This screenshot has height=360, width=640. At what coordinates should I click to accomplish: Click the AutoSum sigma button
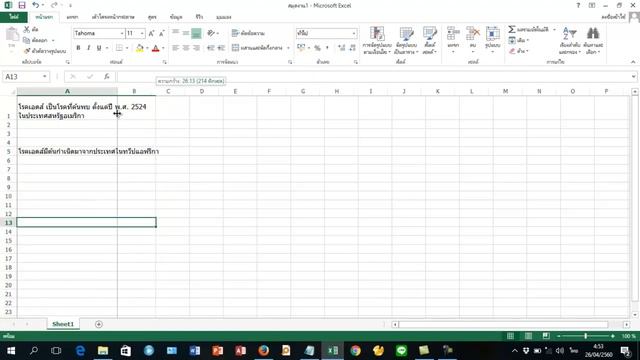pos(528,29)
